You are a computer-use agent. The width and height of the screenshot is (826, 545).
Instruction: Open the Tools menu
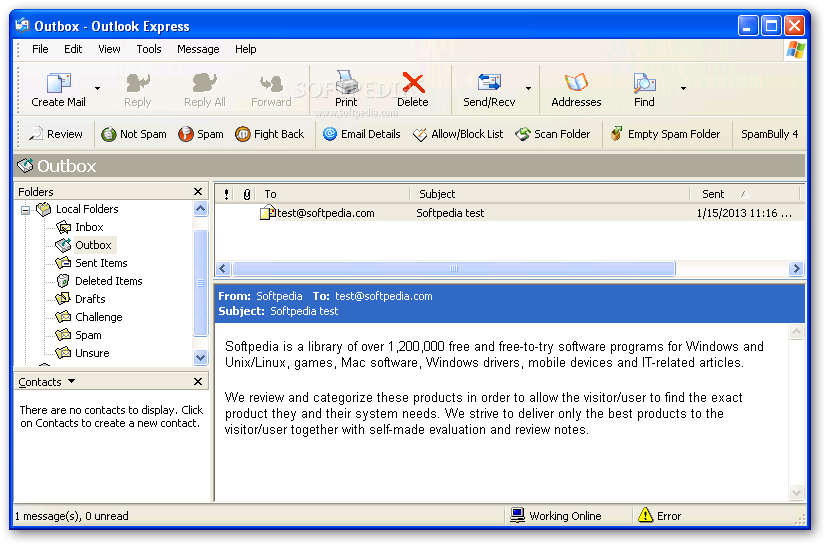tap(149, 49)
